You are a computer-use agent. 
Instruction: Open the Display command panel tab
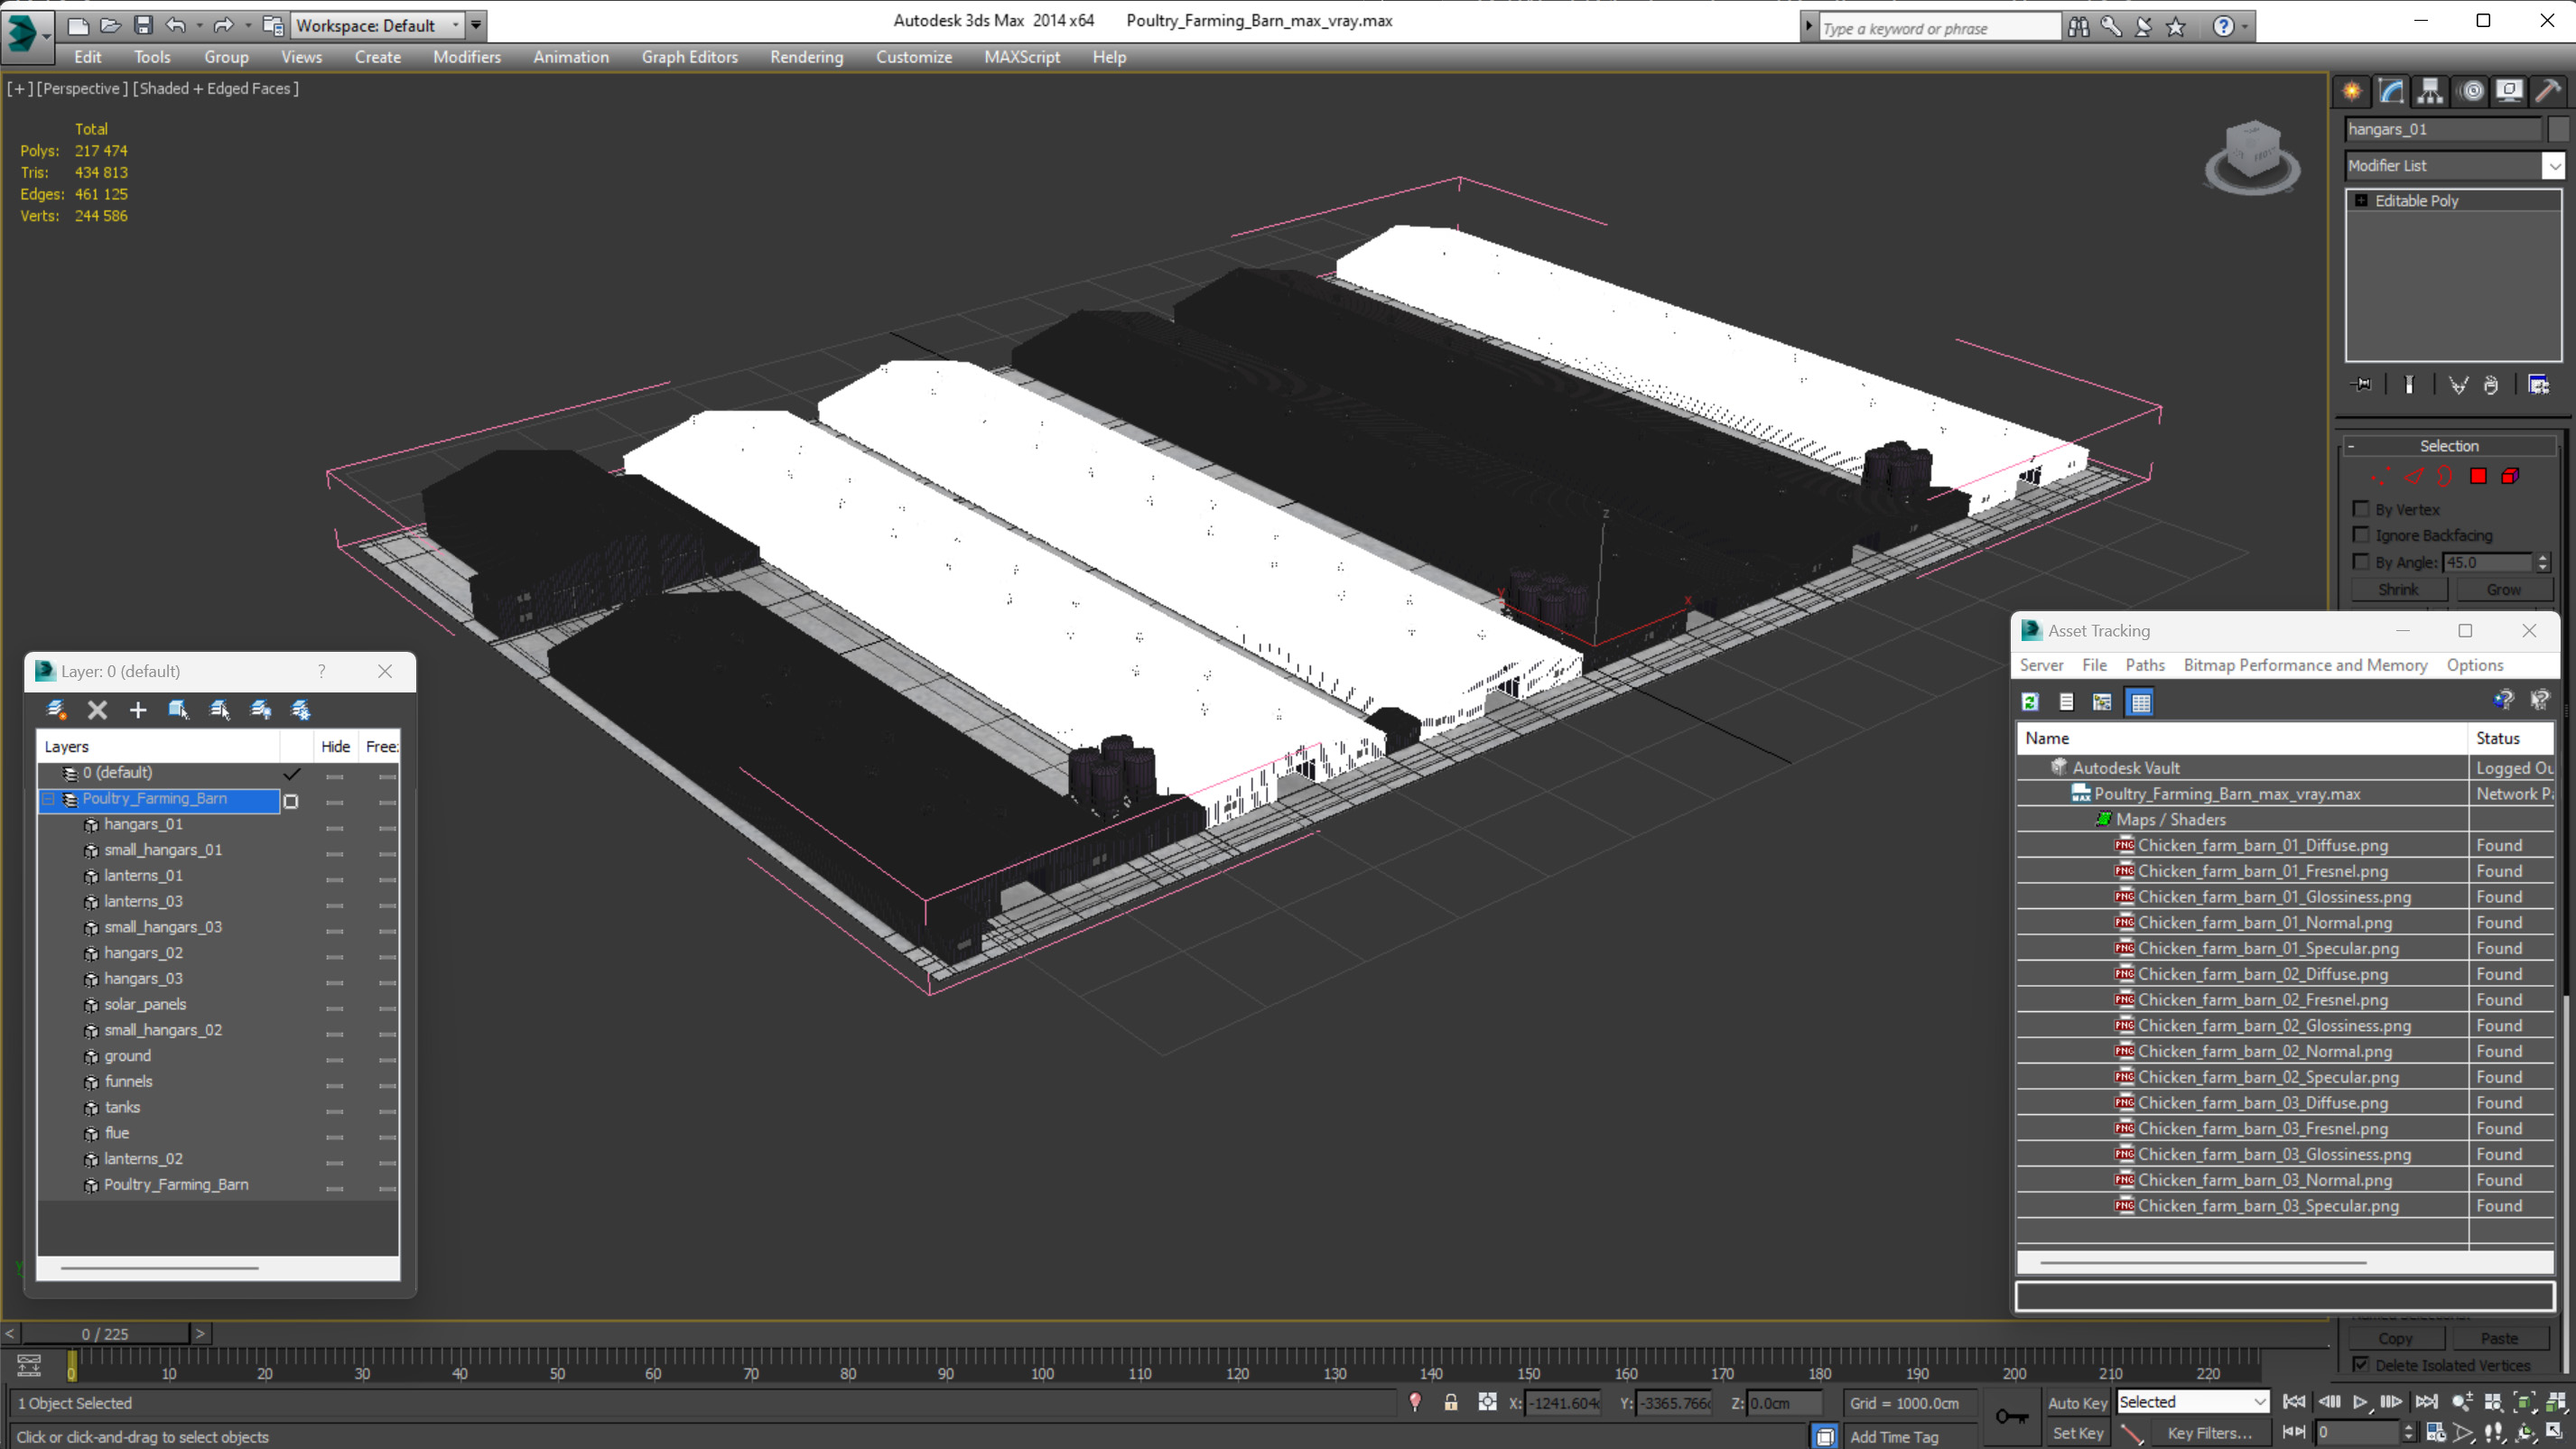[2509, 91]
